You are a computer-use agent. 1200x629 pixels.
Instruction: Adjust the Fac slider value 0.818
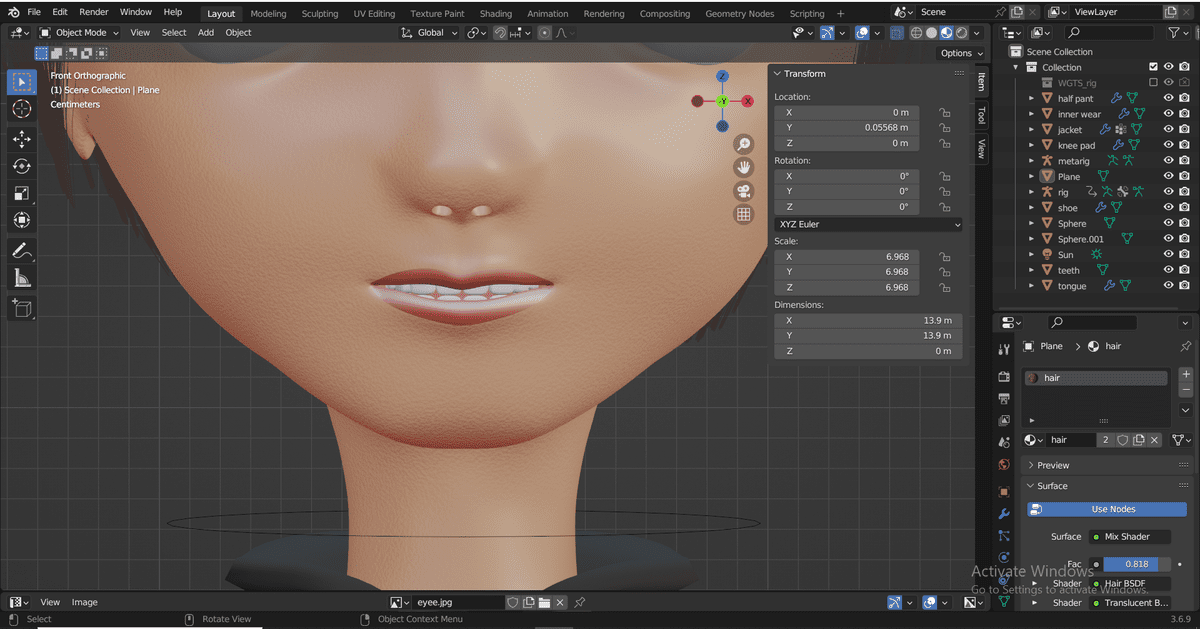pos(1135,564)
